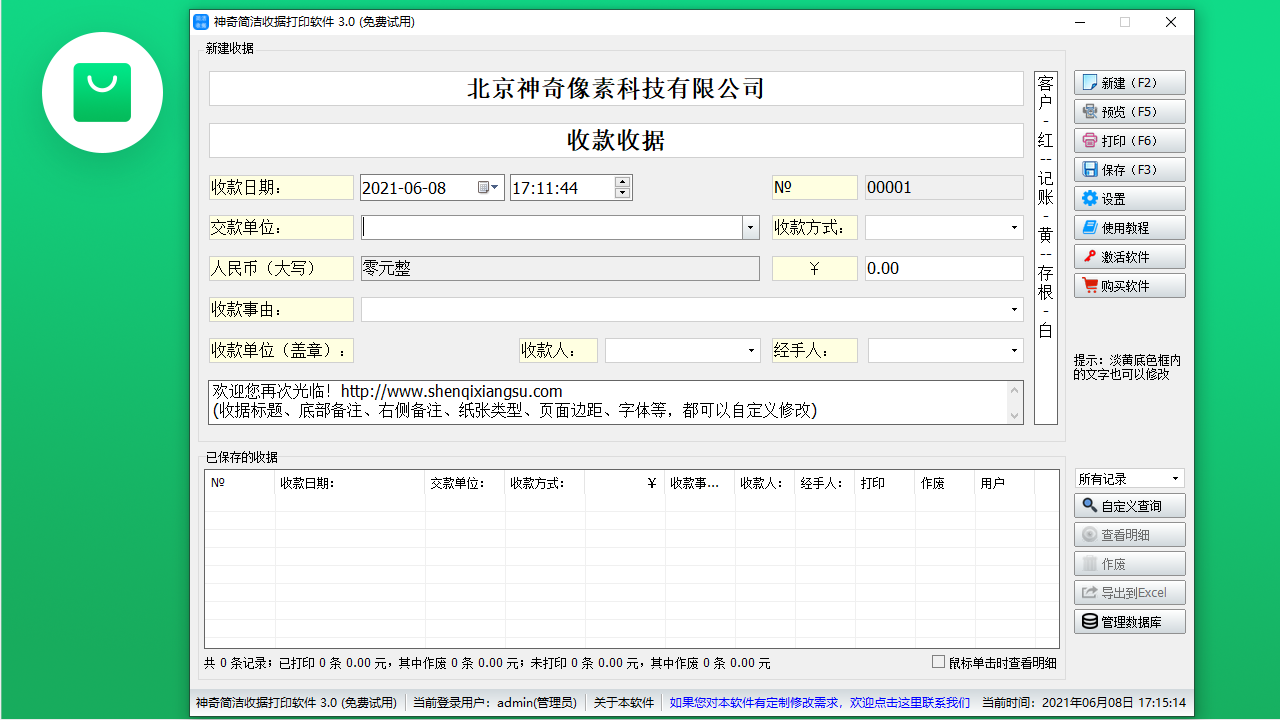Click 购买软件 shopping cart button
This screenshot has height=720, width=1280.
coord(1130,286)
